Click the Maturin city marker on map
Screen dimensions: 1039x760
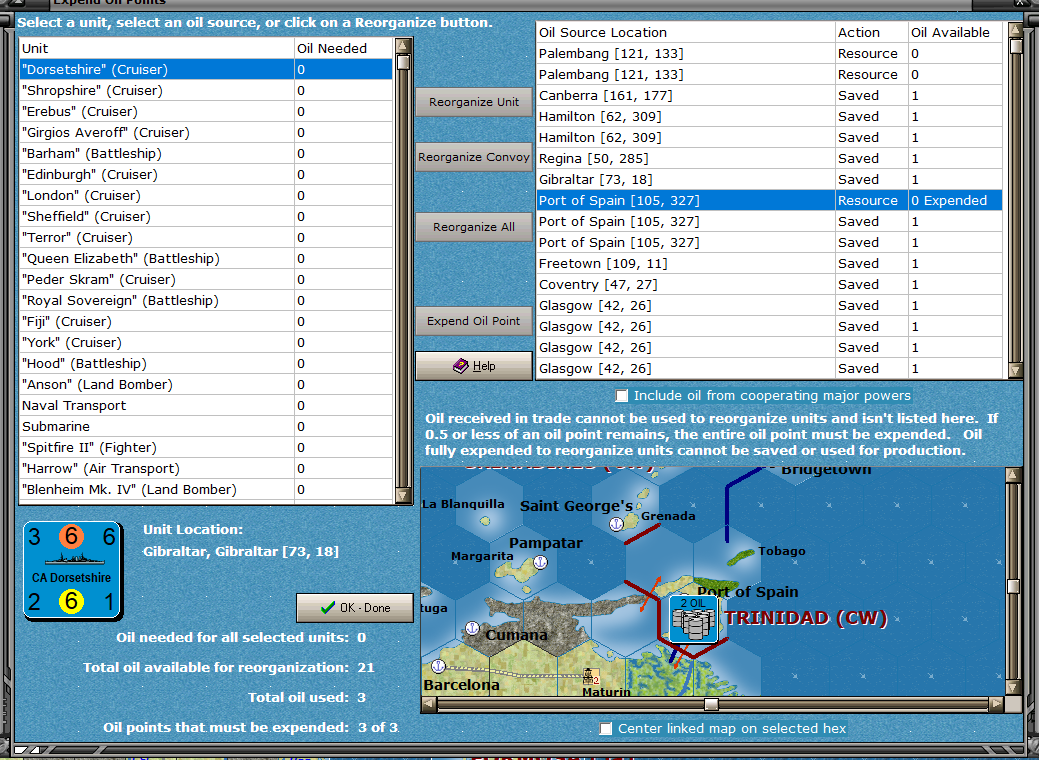pyautogui.click(x=590, y=677)
